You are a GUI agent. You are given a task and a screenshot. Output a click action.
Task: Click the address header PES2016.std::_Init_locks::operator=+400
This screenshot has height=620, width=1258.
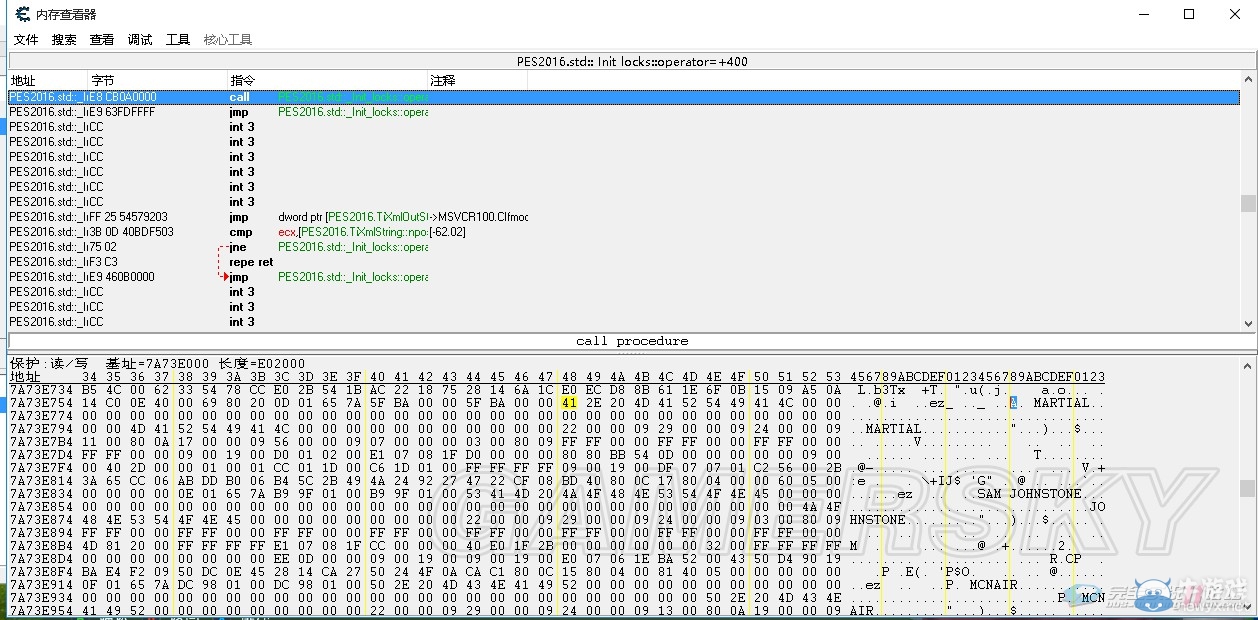[632, 62]
